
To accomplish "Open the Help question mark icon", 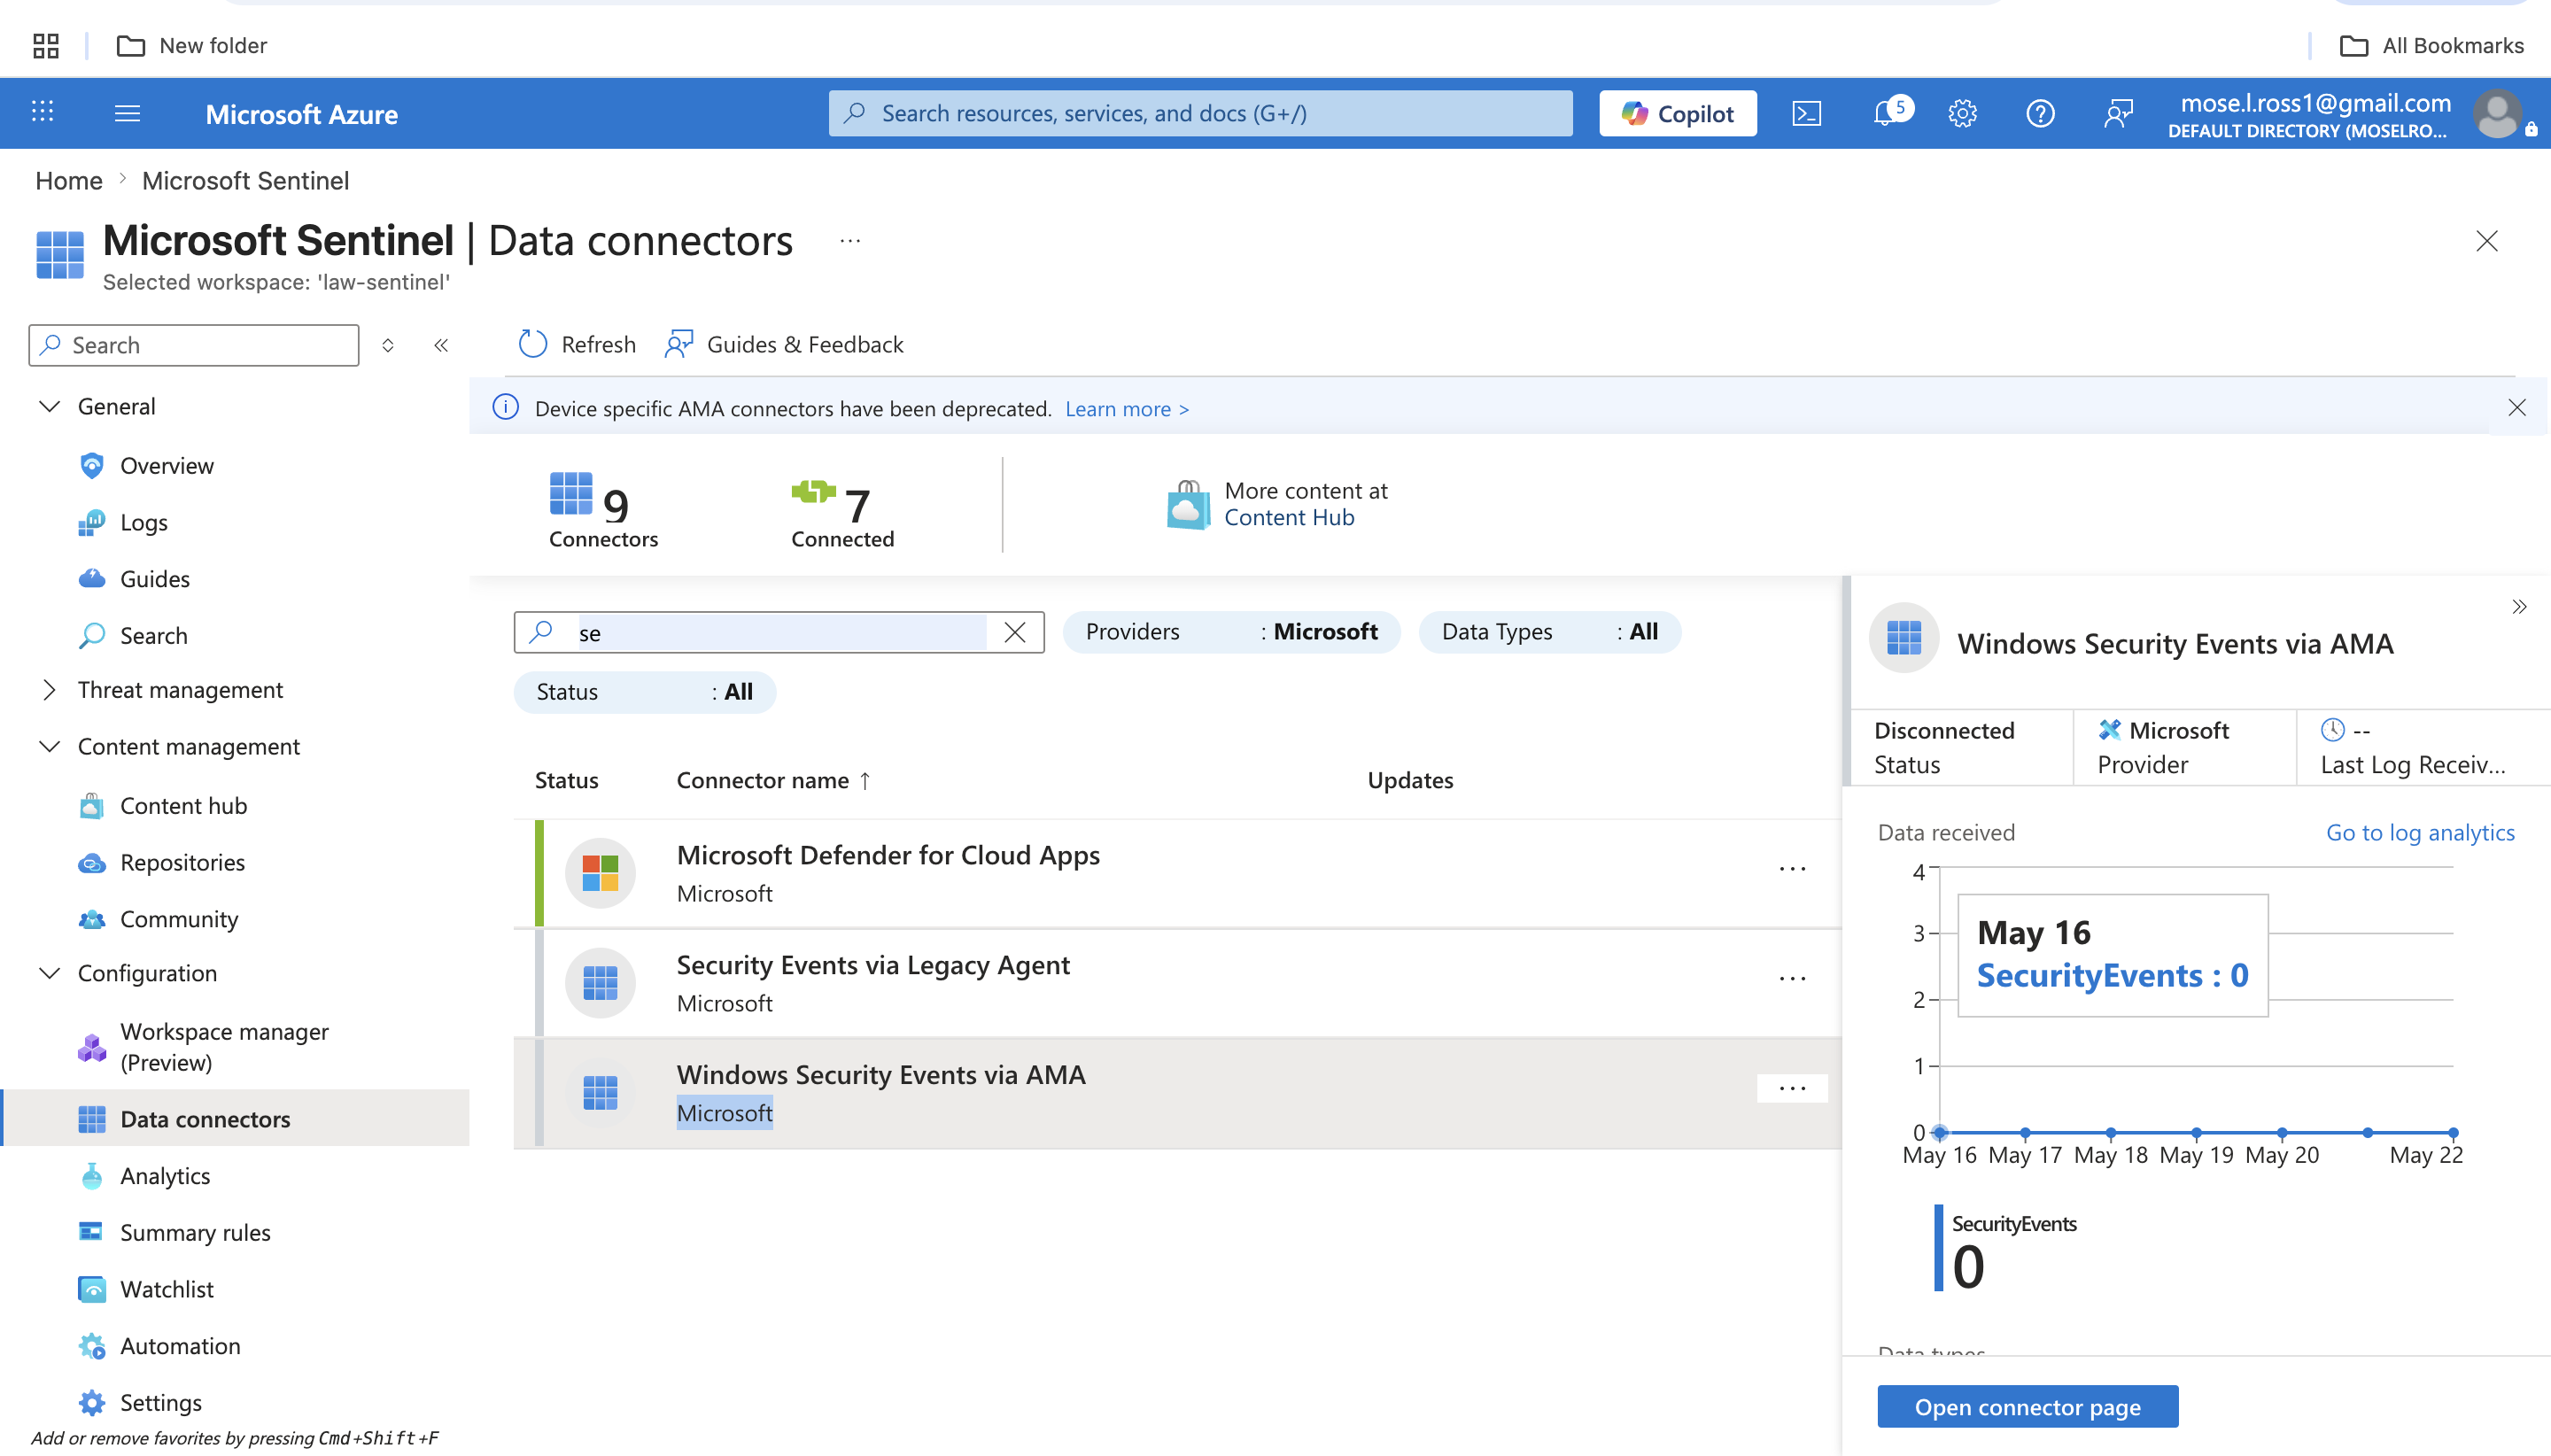I will [2040, 113].
